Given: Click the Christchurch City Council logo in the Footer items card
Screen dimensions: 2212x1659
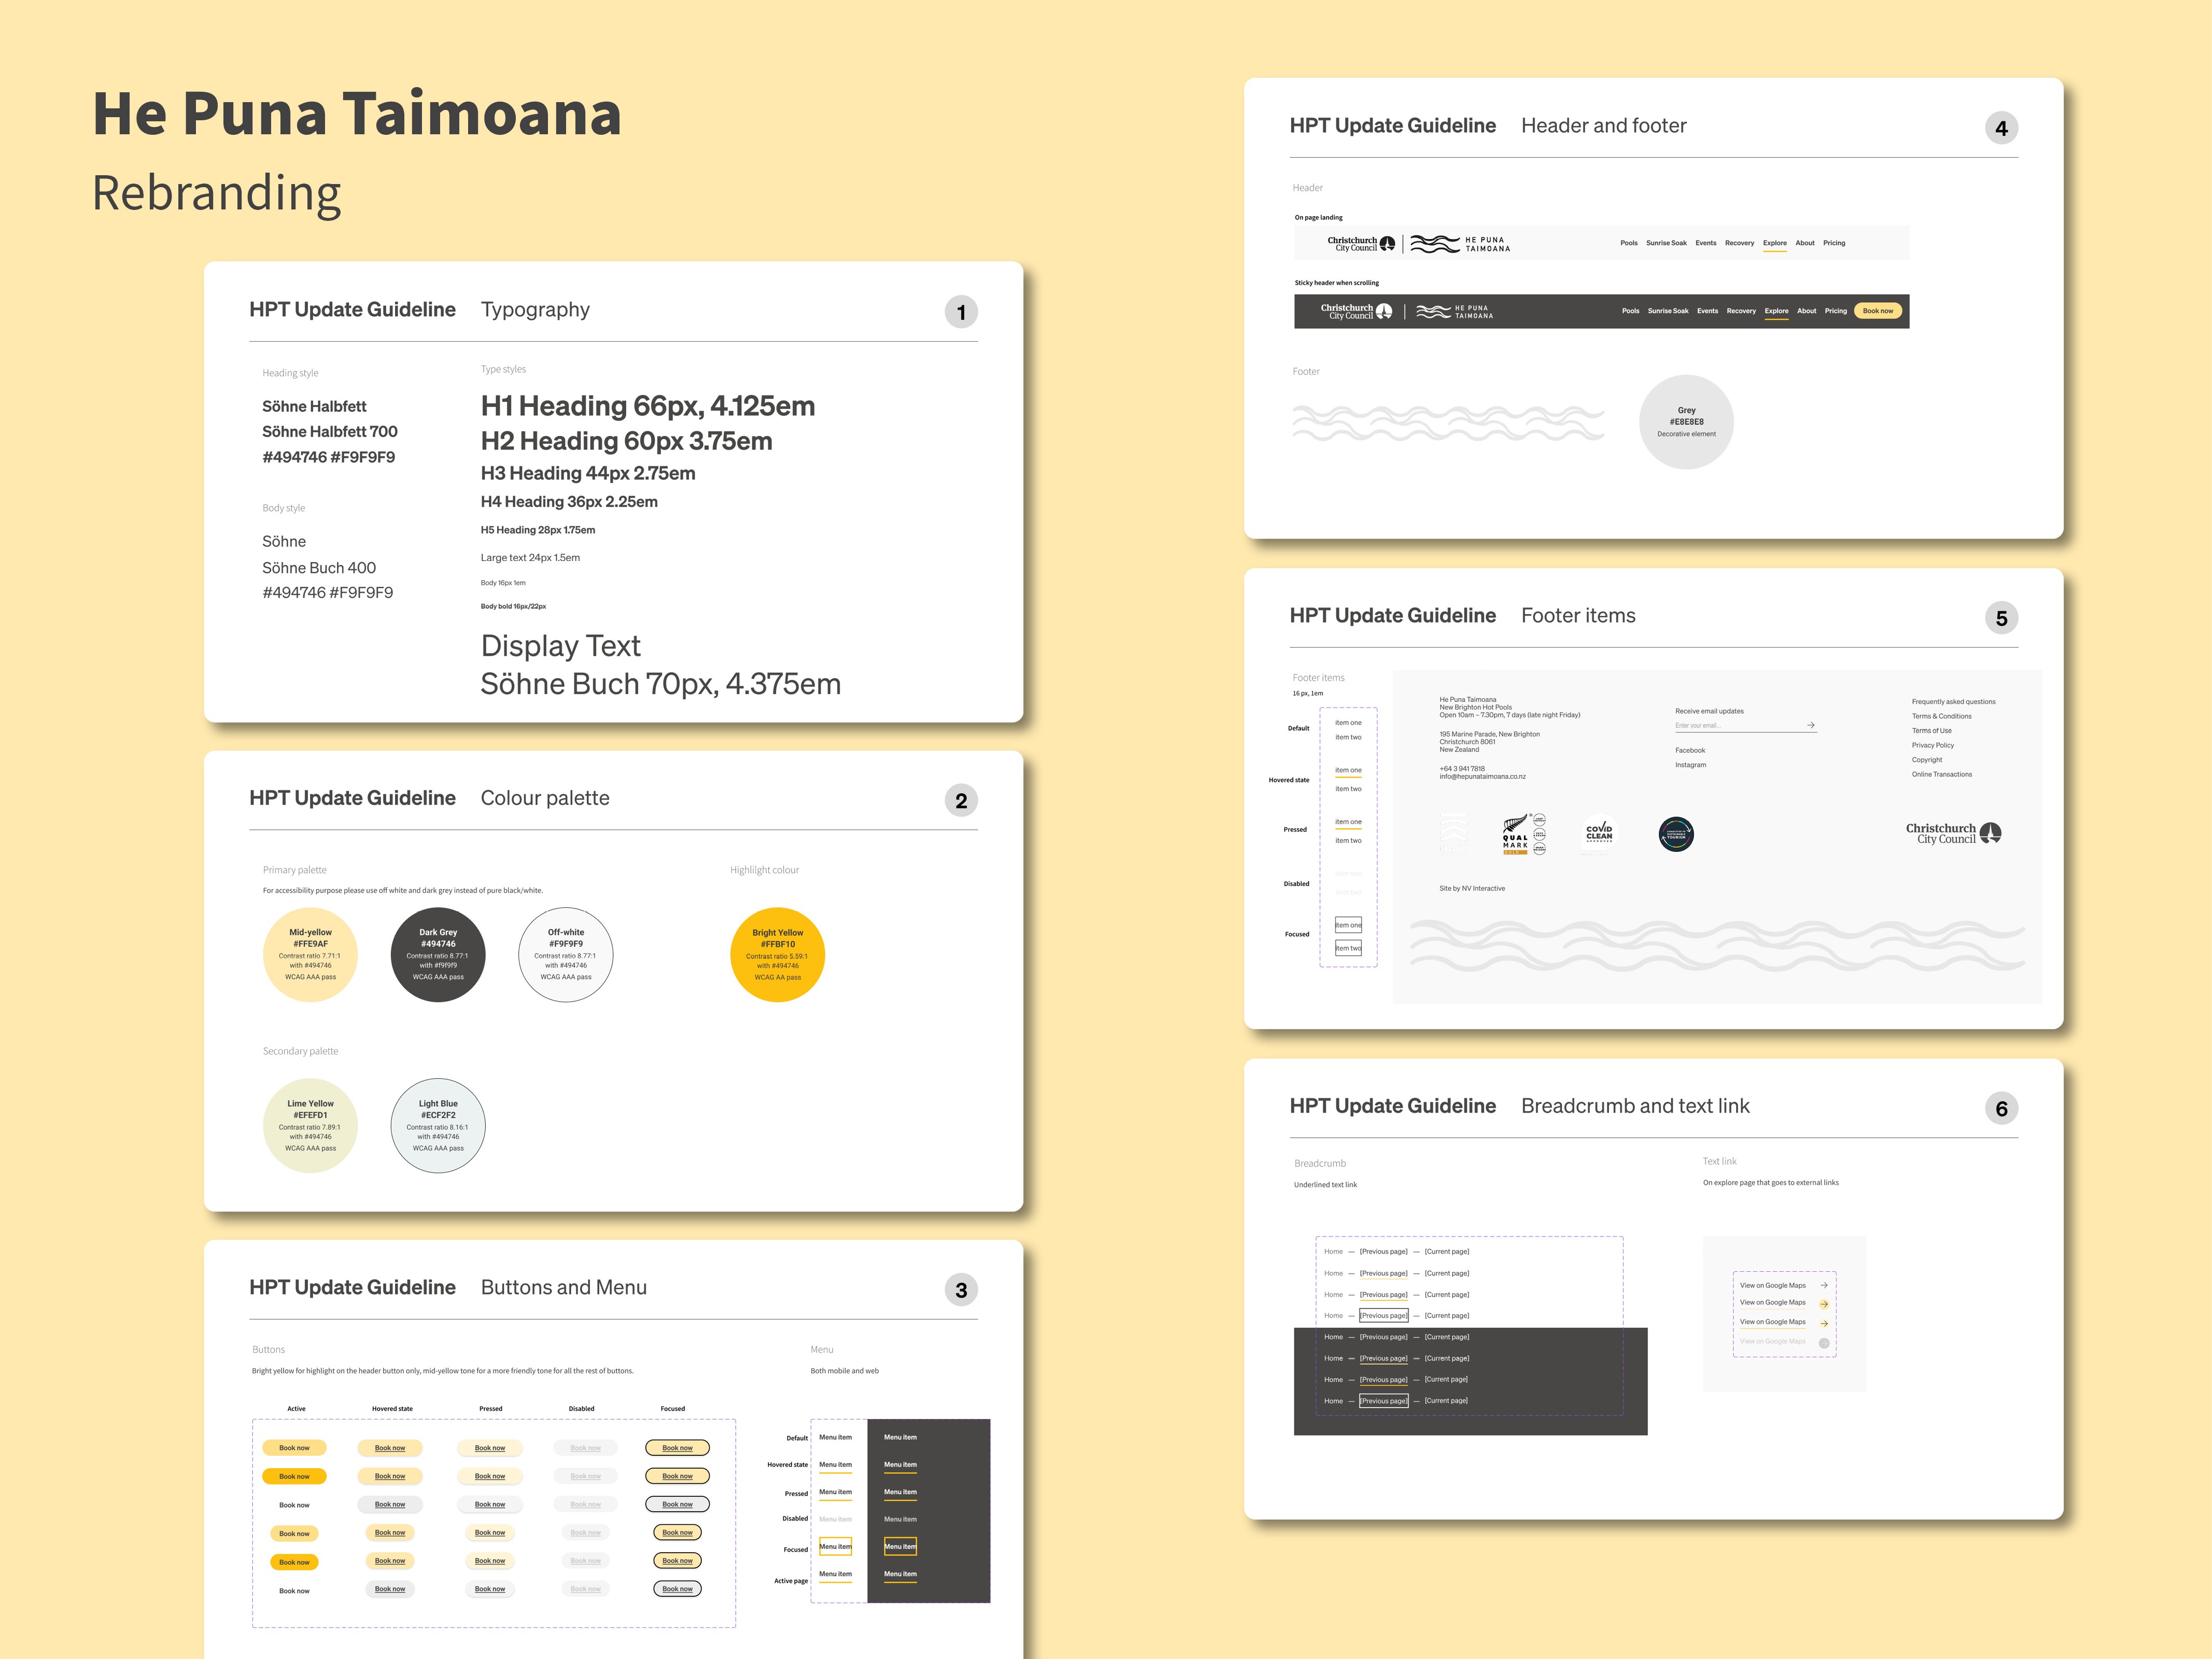Looking at the screenshot, I should click(x=1953, y=833).
